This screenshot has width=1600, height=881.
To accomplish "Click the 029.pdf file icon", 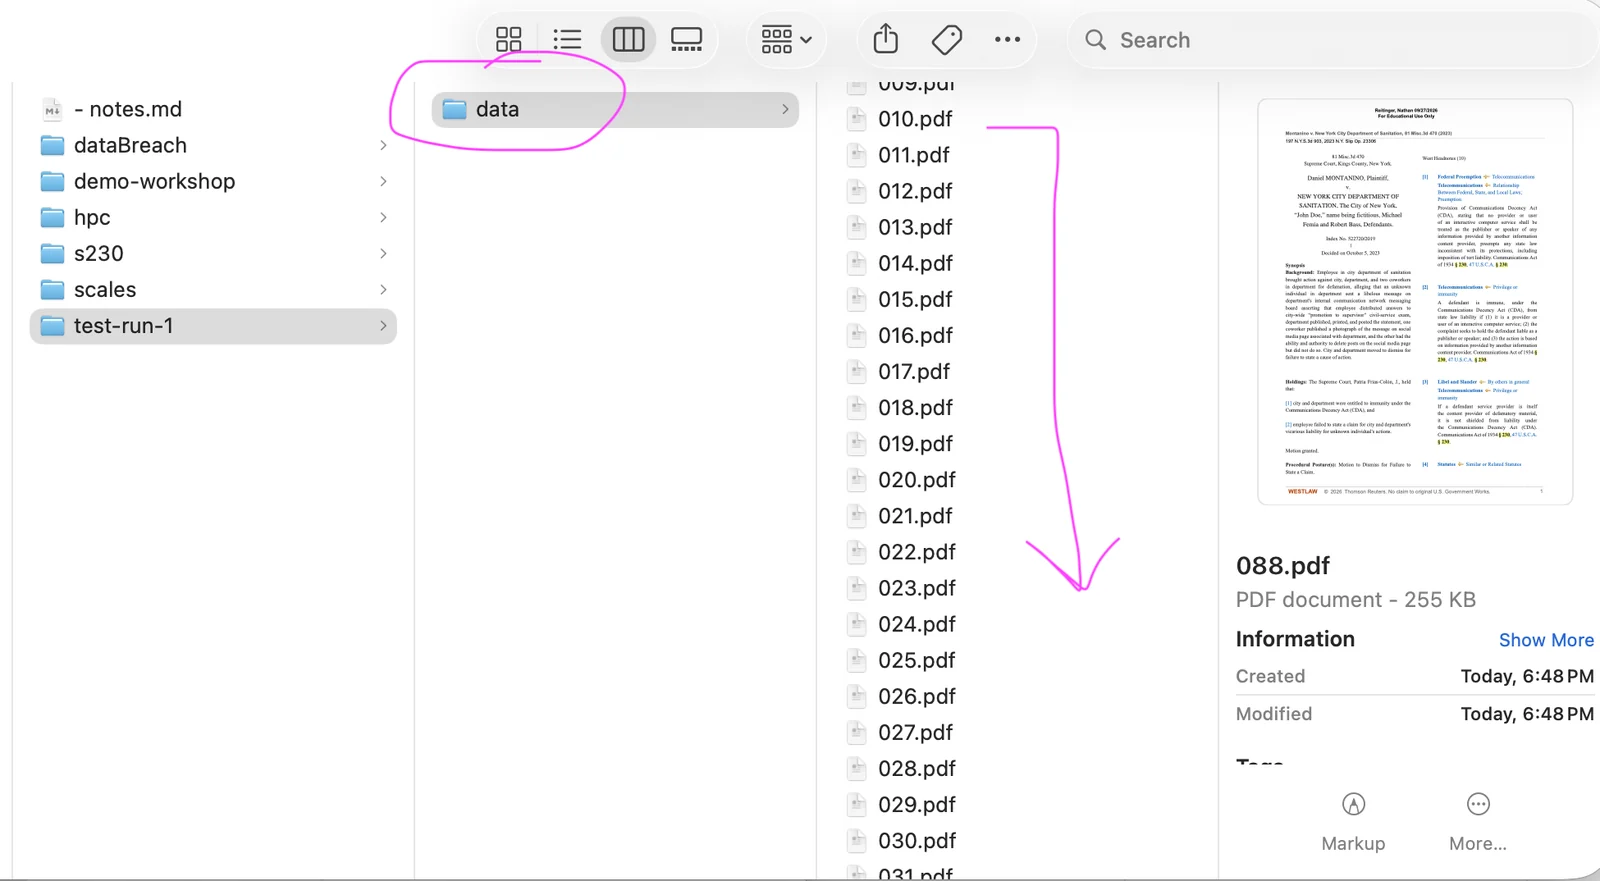I will point(857,804).
